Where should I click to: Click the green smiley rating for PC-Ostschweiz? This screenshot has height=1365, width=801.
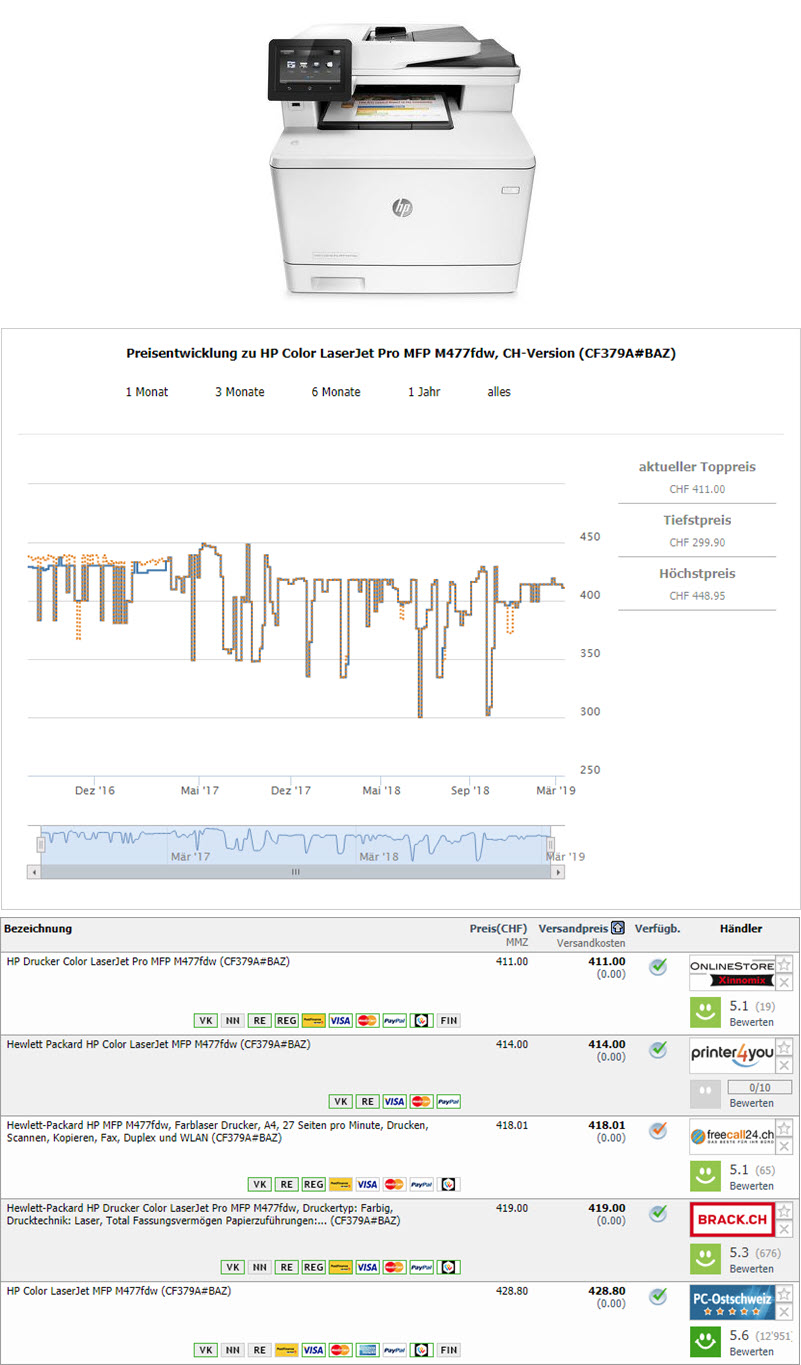click(x=705, y=1340)
